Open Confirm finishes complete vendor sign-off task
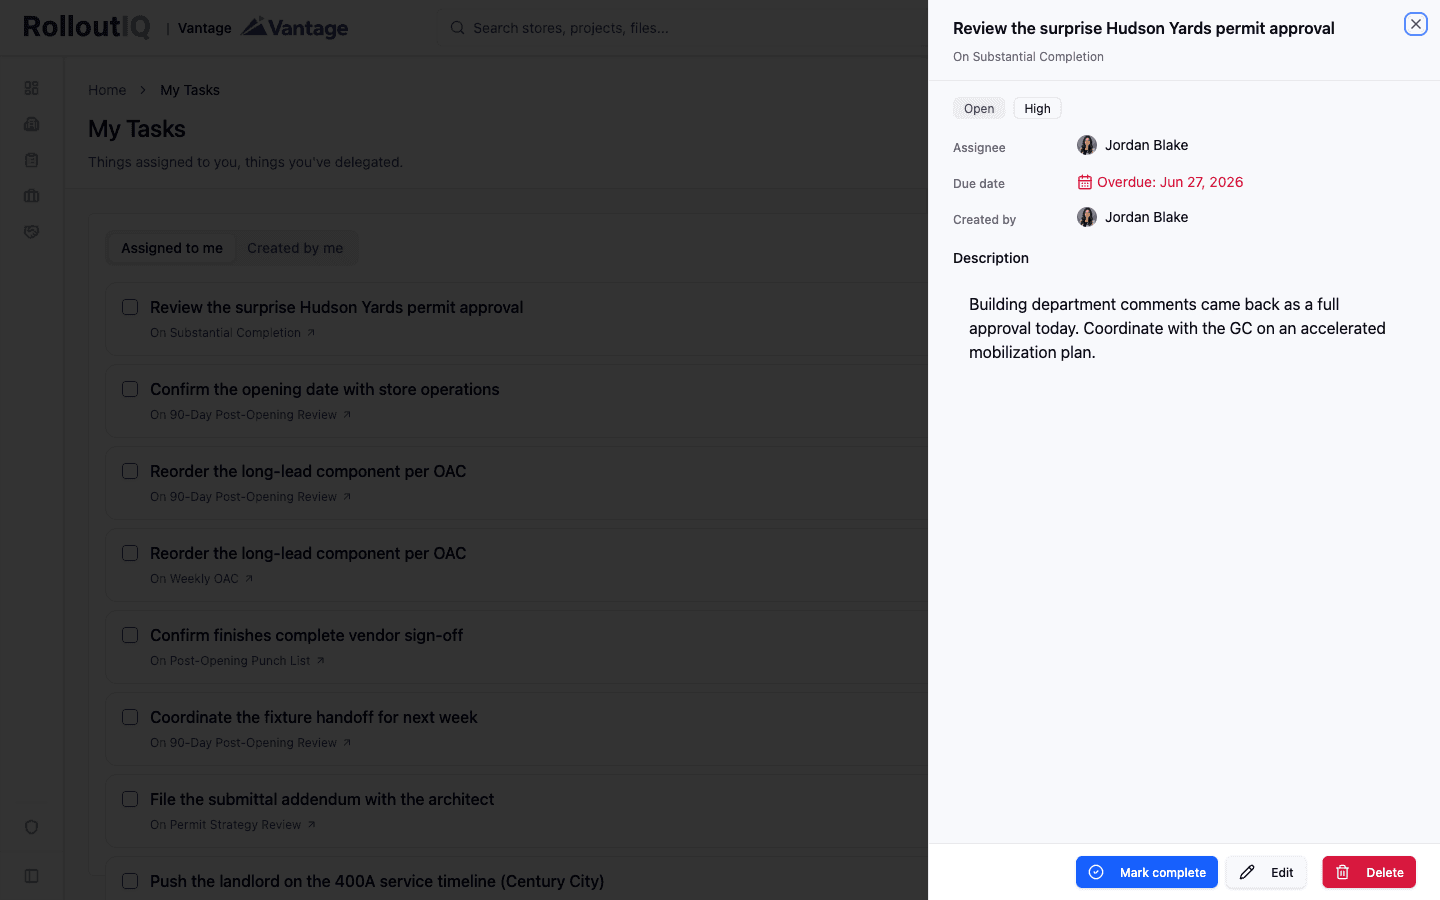Viewport: 1440px width, 900px height. click(x=306, y=635)
